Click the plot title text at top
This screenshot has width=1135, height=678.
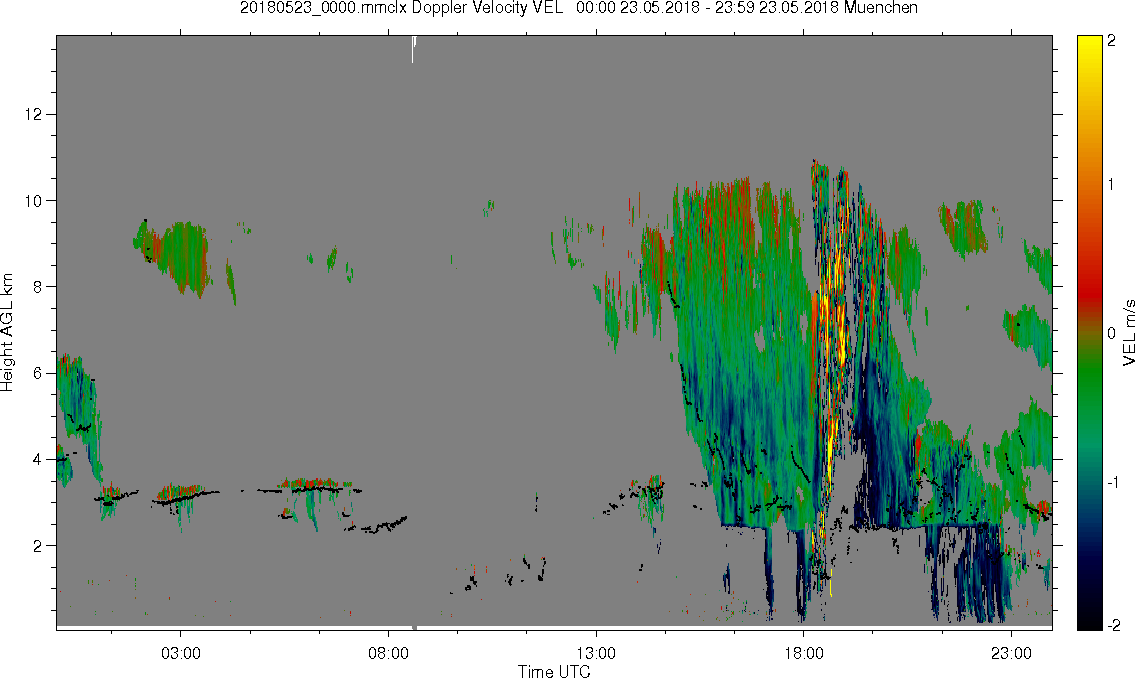(x=578, y=8)
